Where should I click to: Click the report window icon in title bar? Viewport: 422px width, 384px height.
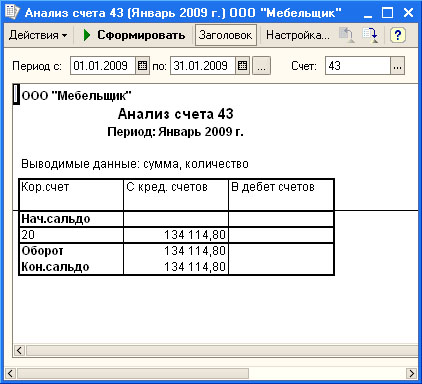(x=12, y=13)
